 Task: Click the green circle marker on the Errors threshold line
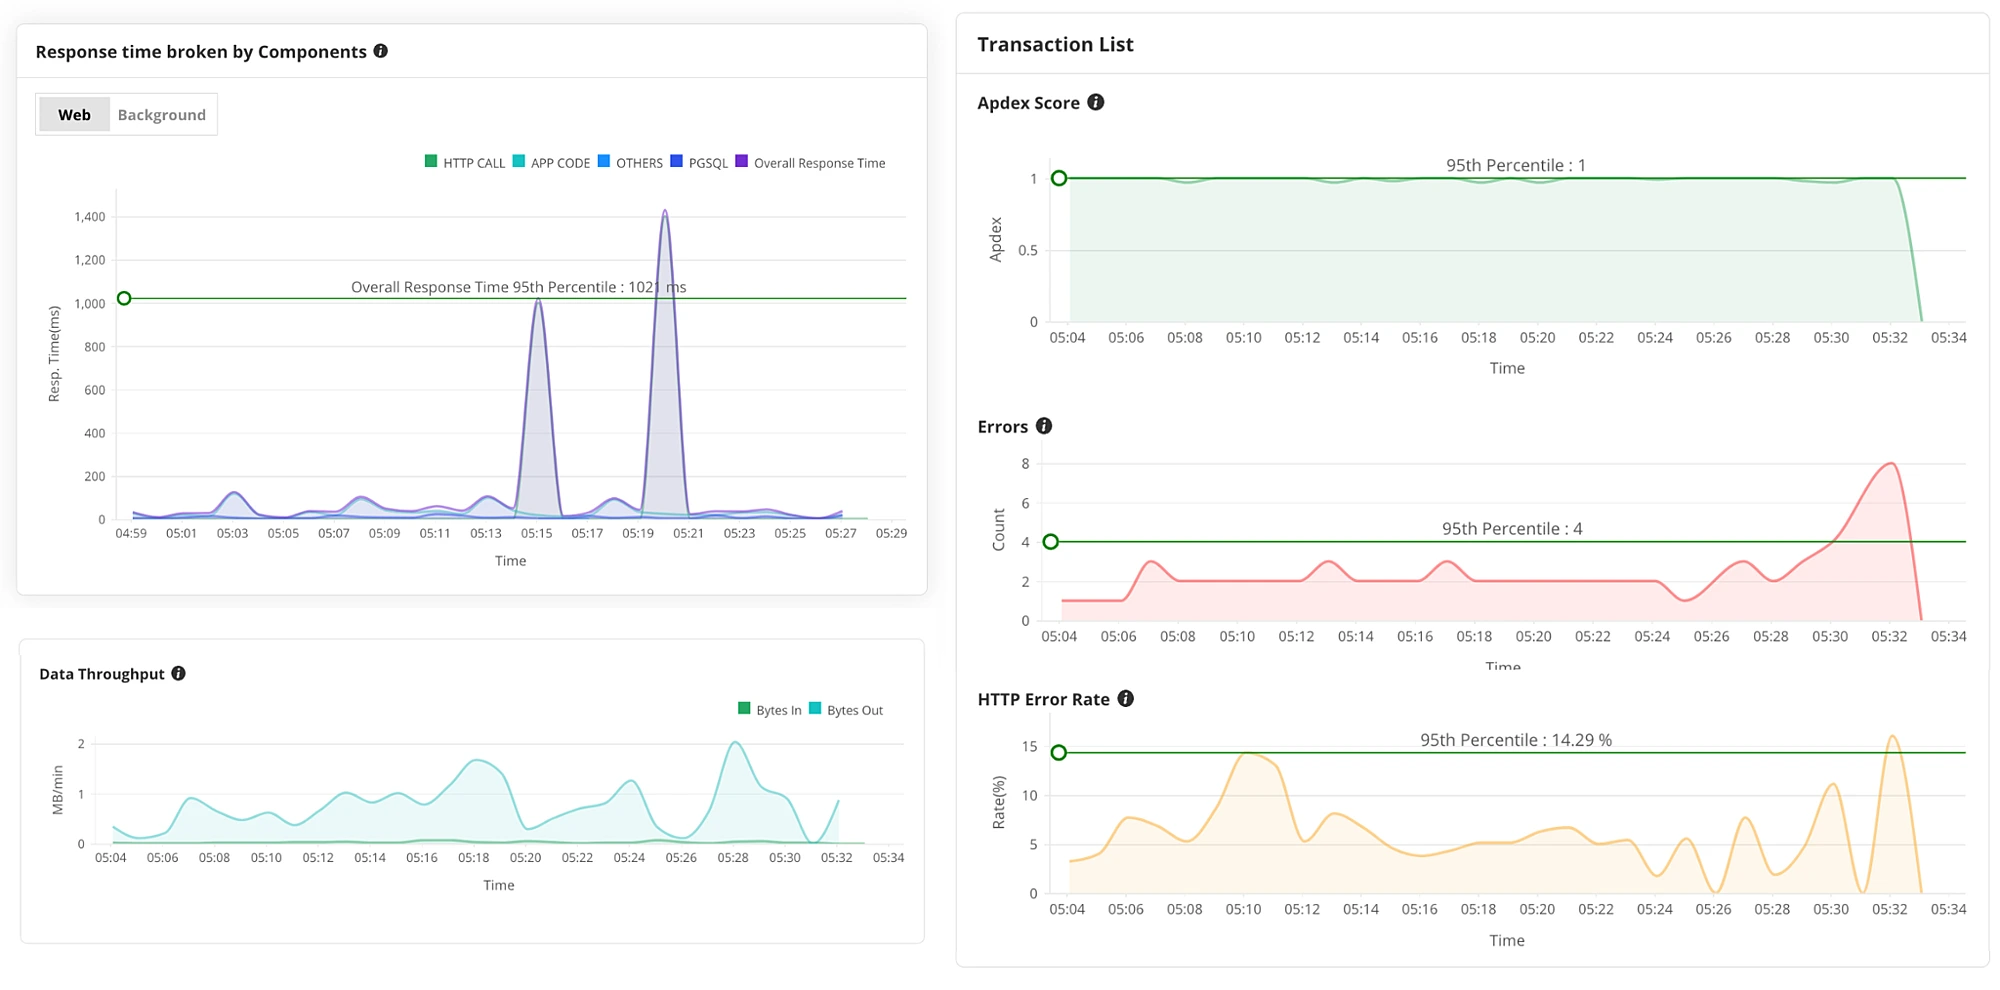pyautogui.click(x=1049, y=542)
